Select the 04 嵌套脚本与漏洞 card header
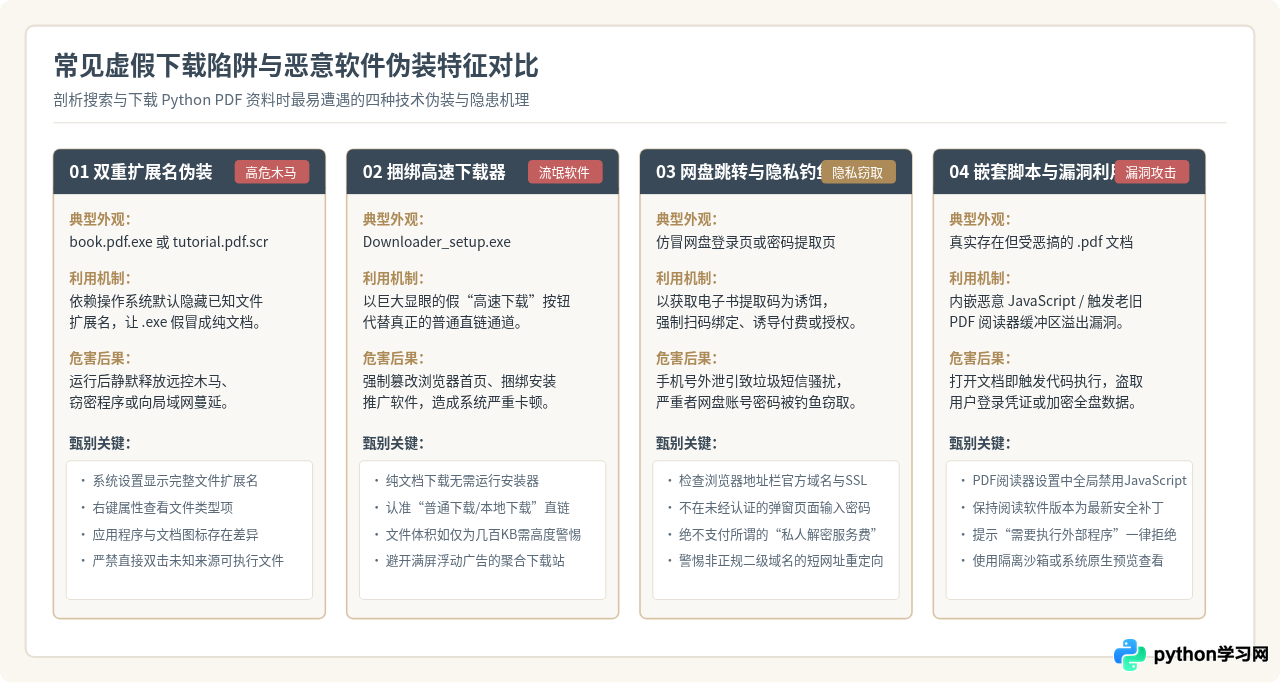This screenshot has height=683, width=1280. click(x=1069, y=172)
